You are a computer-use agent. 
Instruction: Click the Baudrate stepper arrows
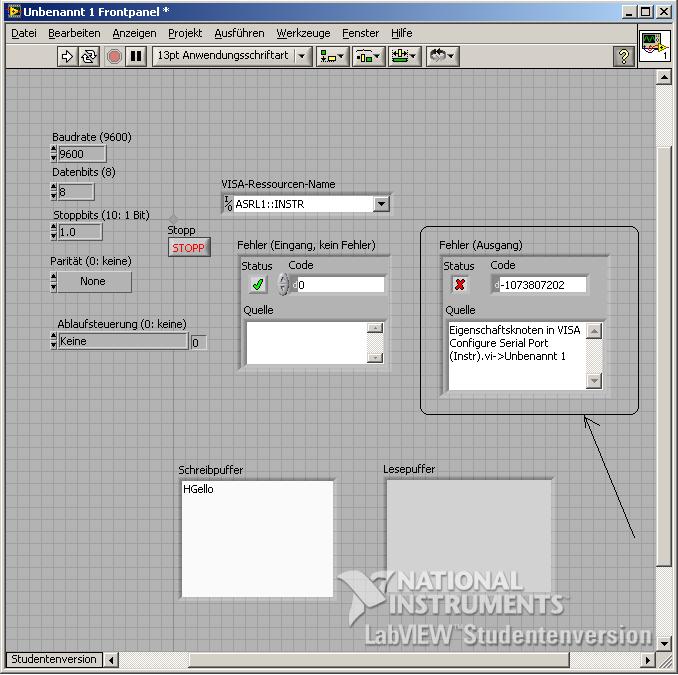click(x=54, y=154)
